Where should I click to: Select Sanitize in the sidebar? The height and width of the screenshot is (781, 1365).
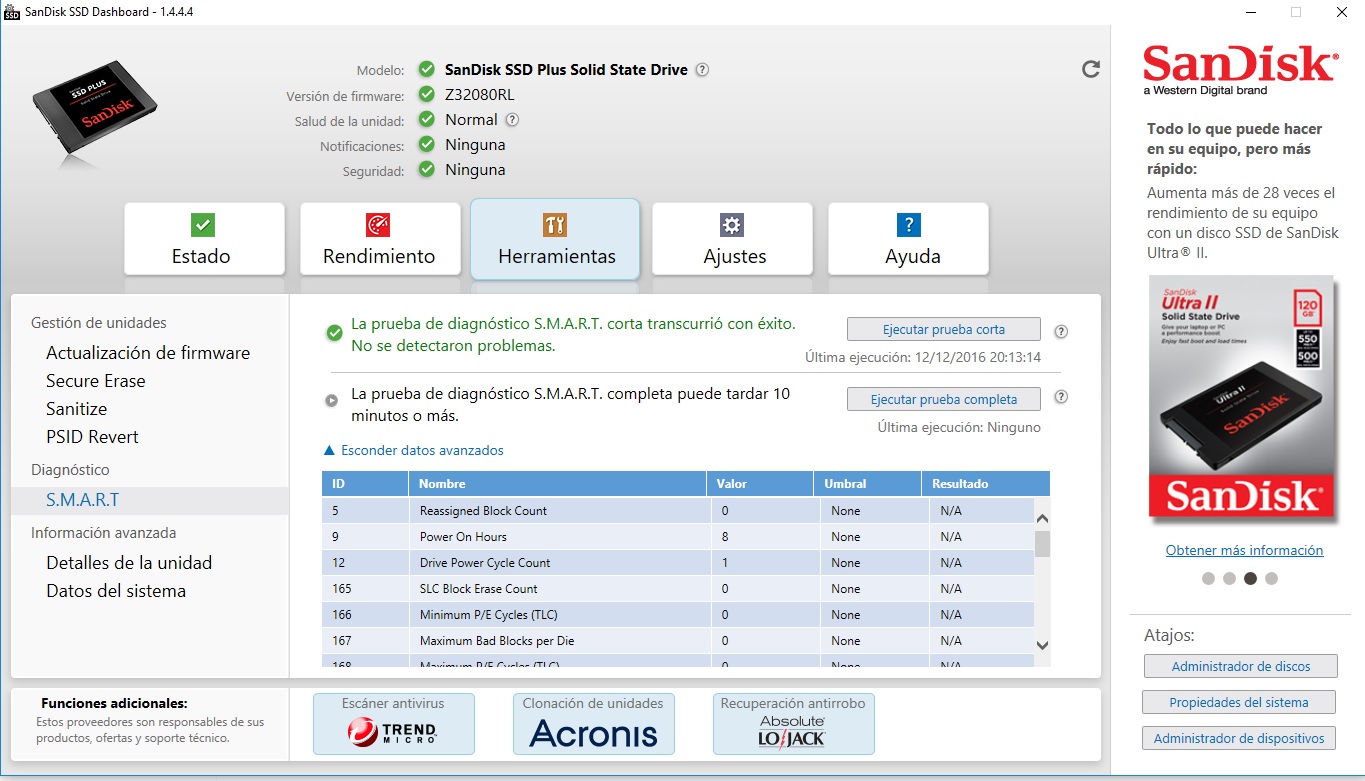pyautogui.click(x=76, y=409)
